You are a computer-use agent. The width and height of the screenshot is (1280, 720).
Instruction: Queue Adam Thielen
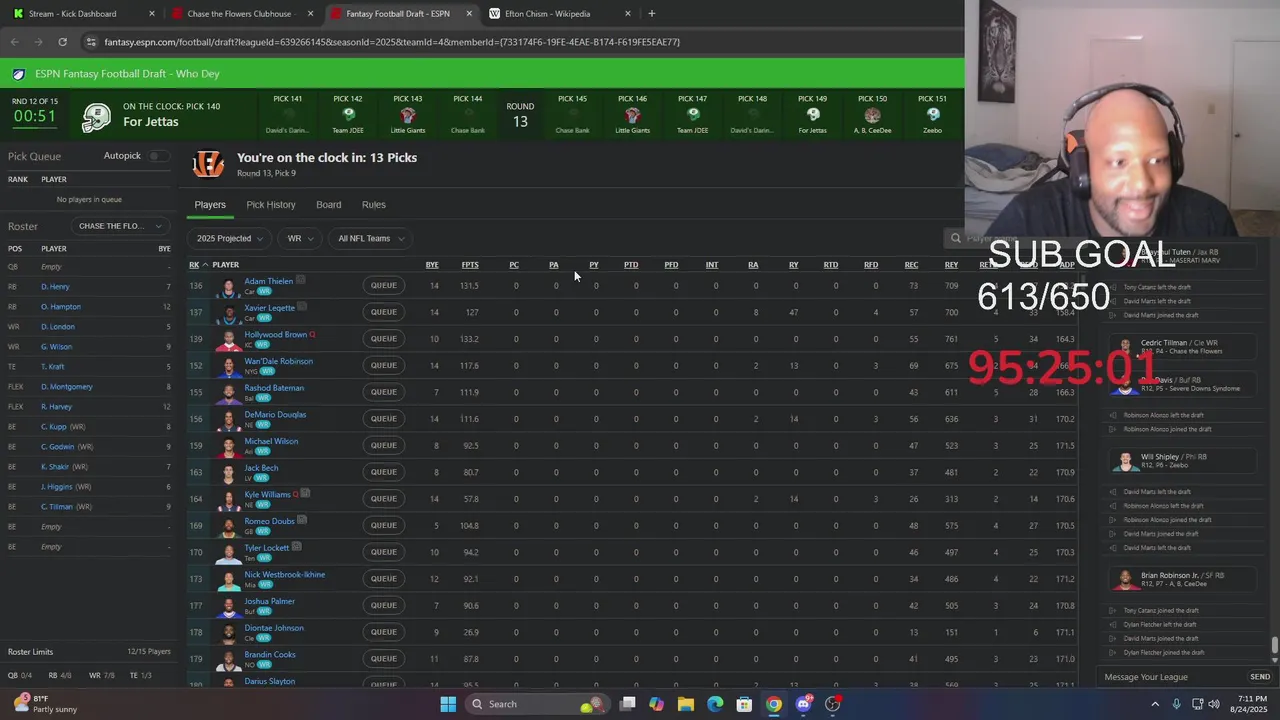384,285
